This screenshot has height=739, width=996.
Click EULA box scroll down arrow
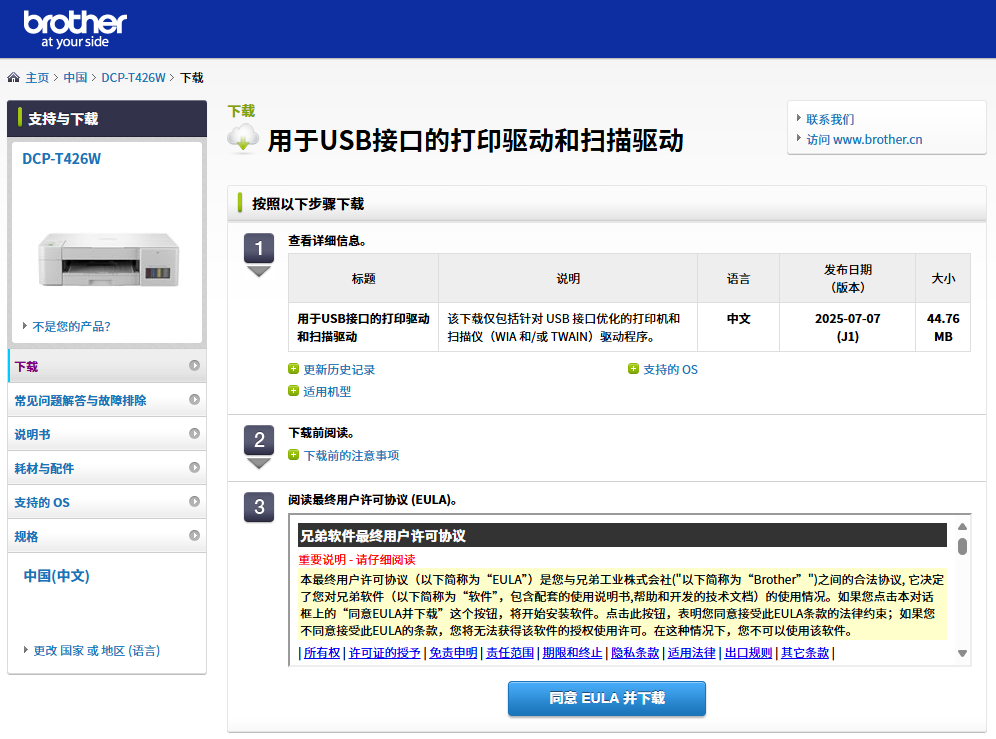point(962,653)
